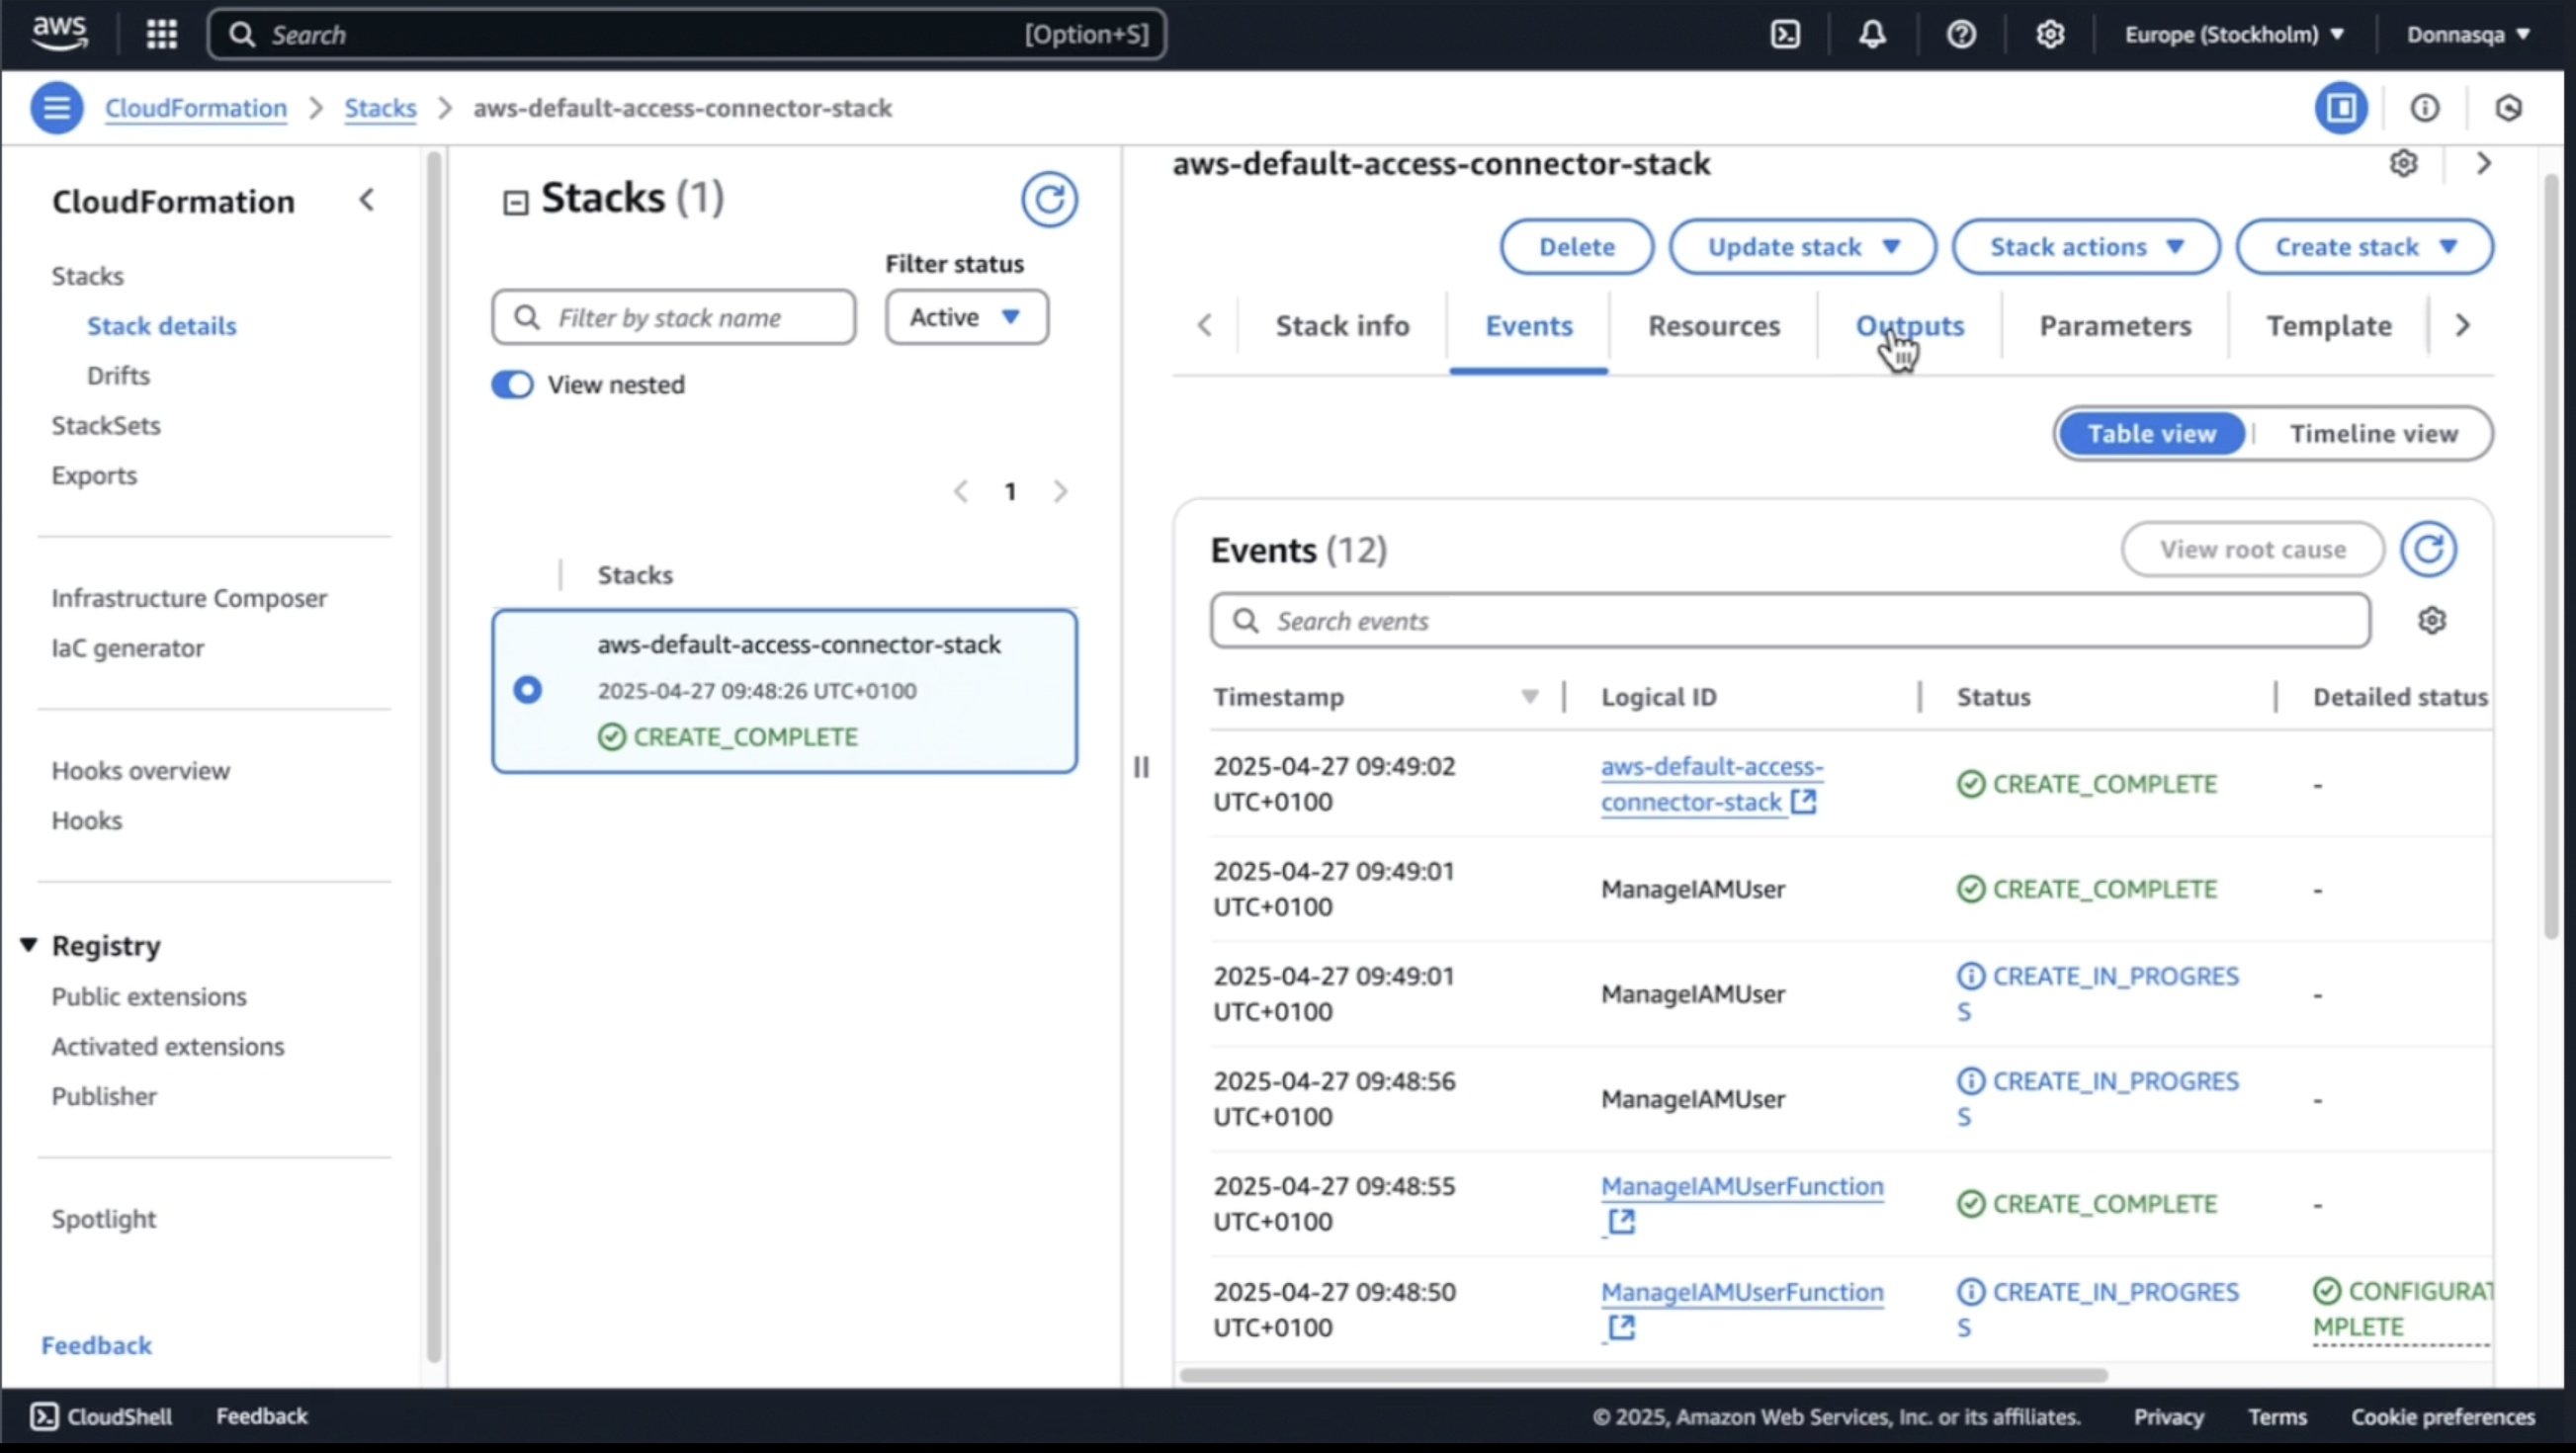The height and width of the screenshot is (1453, 2576).
Task: Focus the Filter by stack name field
Action: (x=673, y=317)
